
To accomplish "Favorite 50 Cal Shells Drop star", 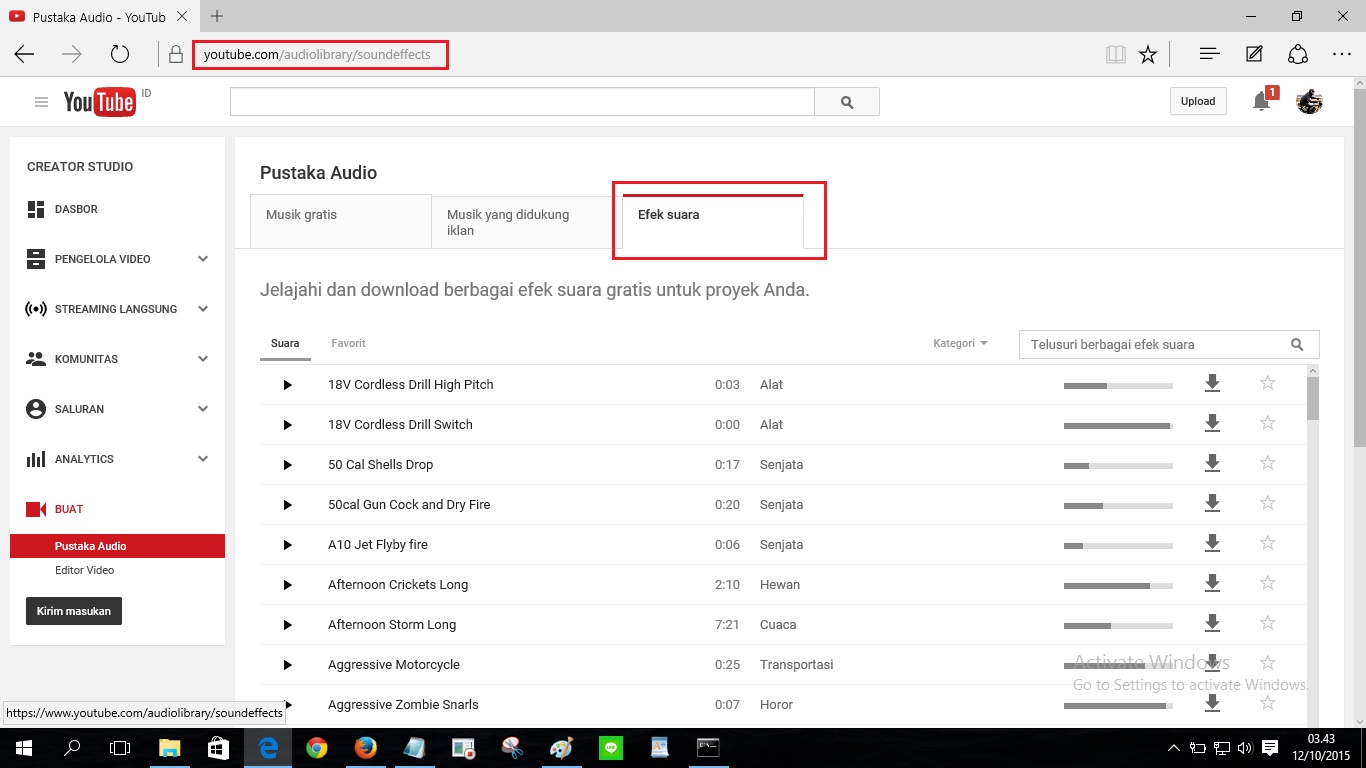I will [x=1268, y=463].
